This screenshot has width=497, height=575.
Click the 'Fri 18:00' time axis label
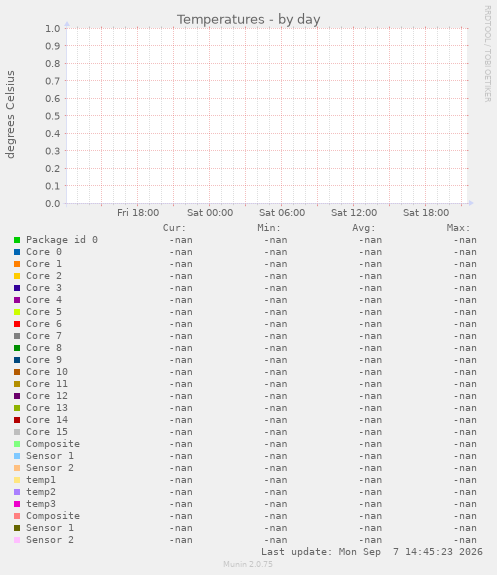click(138, 213)
